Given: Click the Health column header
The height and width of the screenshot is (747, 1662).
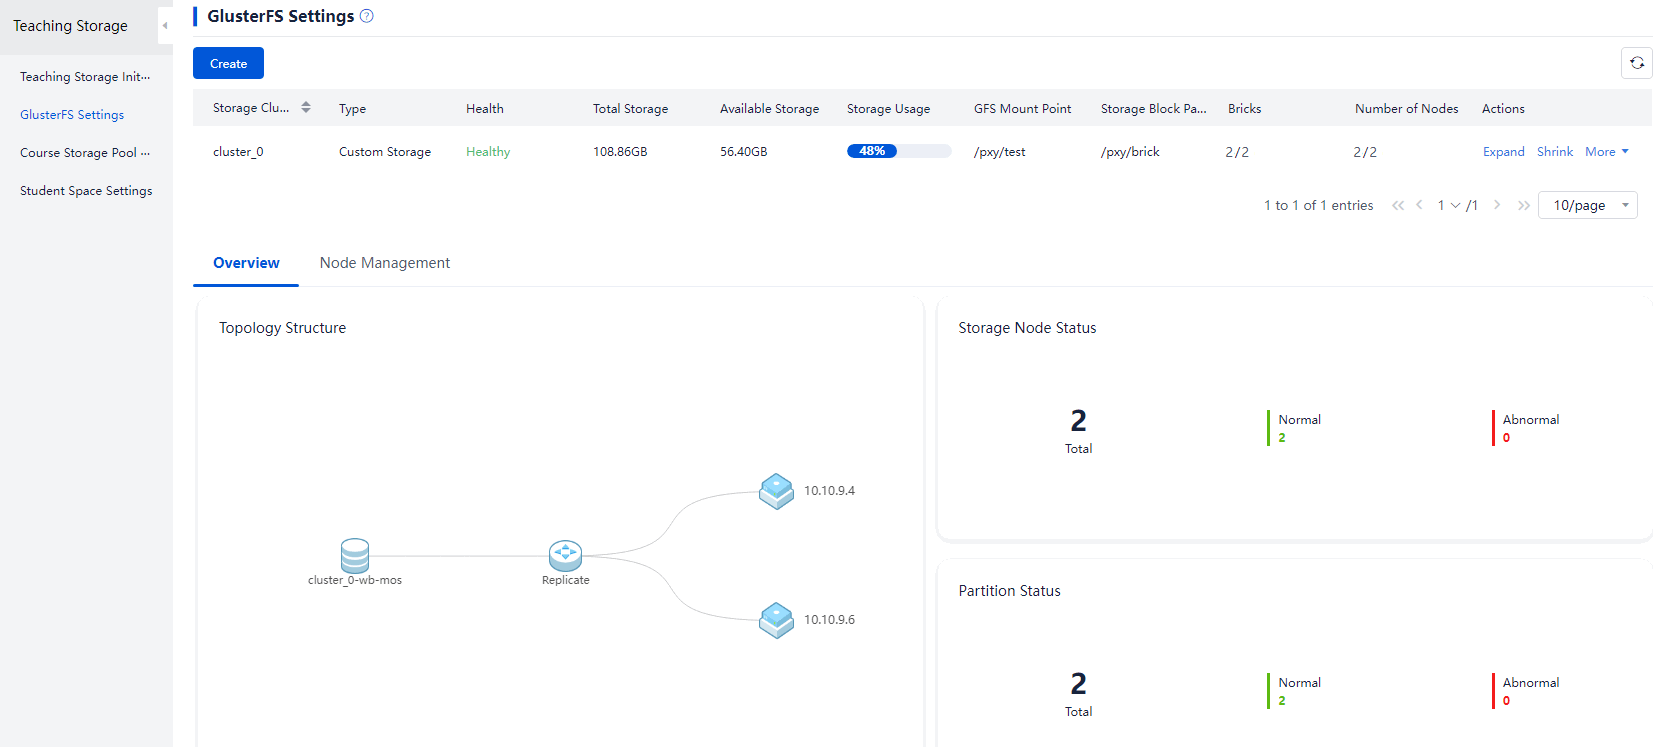Looking at the screenshot, I should (485, 108).
